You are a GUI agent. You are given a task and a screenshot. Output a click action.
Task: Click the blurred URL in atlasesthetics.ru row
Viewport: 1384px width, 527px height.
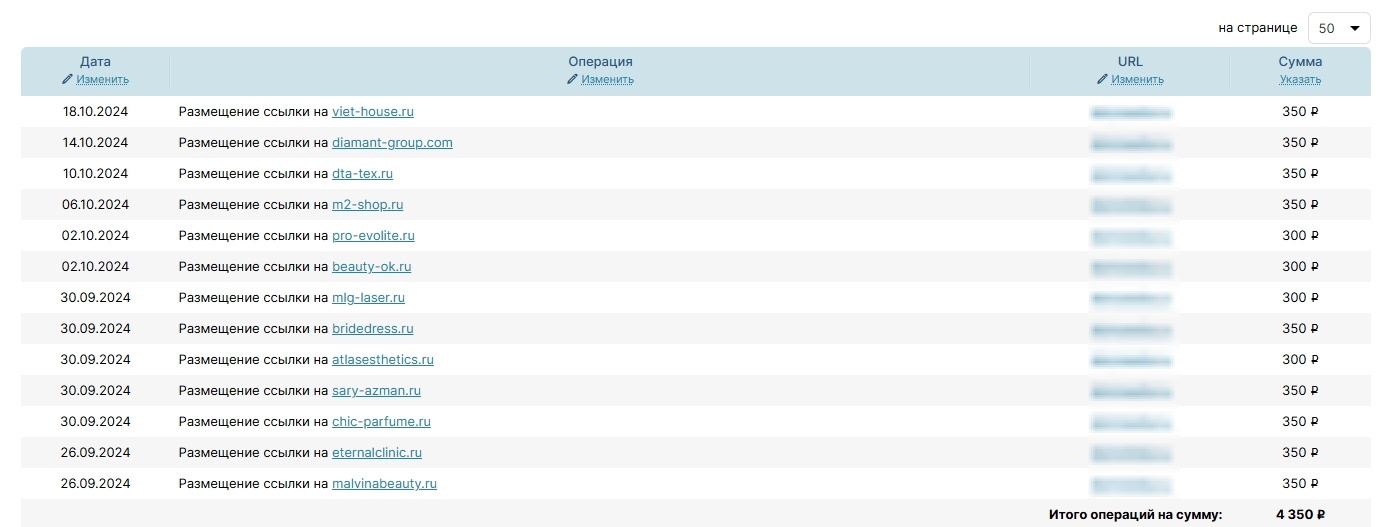[x=1131, y=360]
